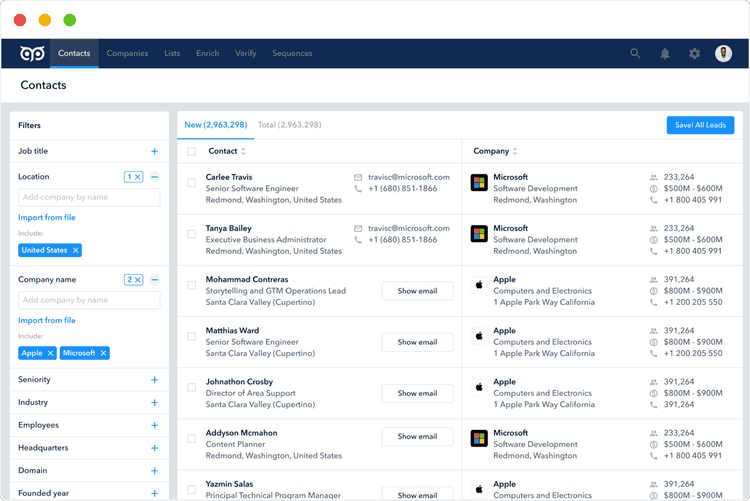Viewport: 750px width, 501px height.
Task: Sort by Contact column arrows
Action: tap(243, 151)
